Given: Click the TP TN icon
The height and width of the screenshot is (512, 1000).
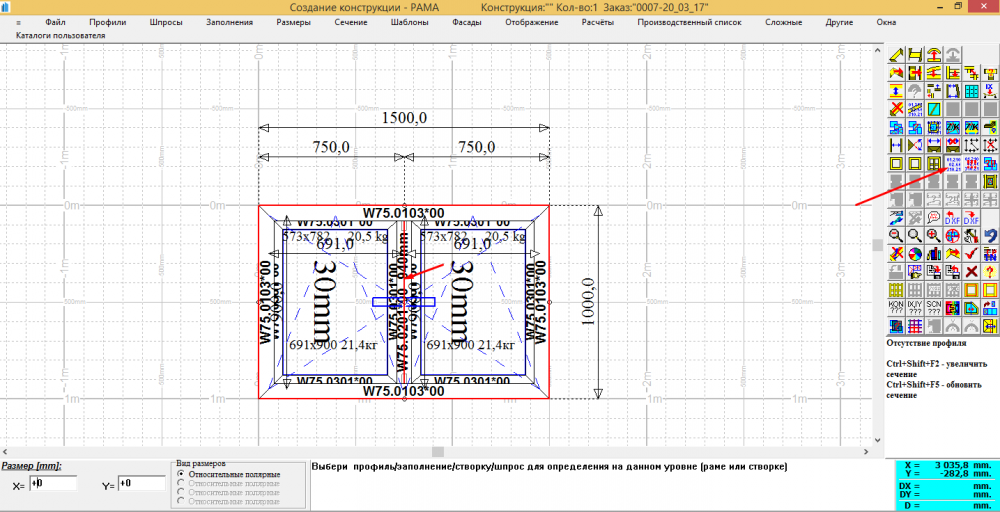Looking at the screenshot, I should [990, 254].
